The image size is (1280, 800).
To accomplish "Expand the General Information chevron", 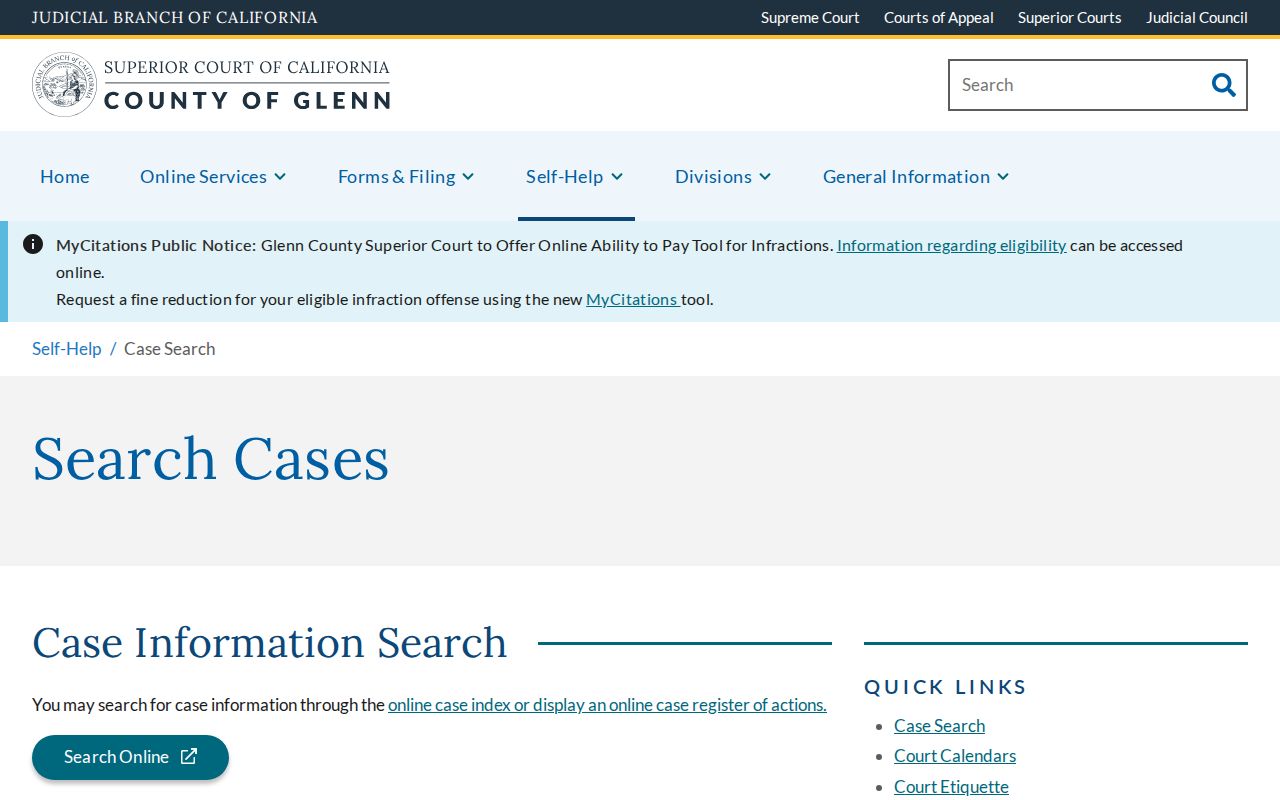I will 1003,177.
